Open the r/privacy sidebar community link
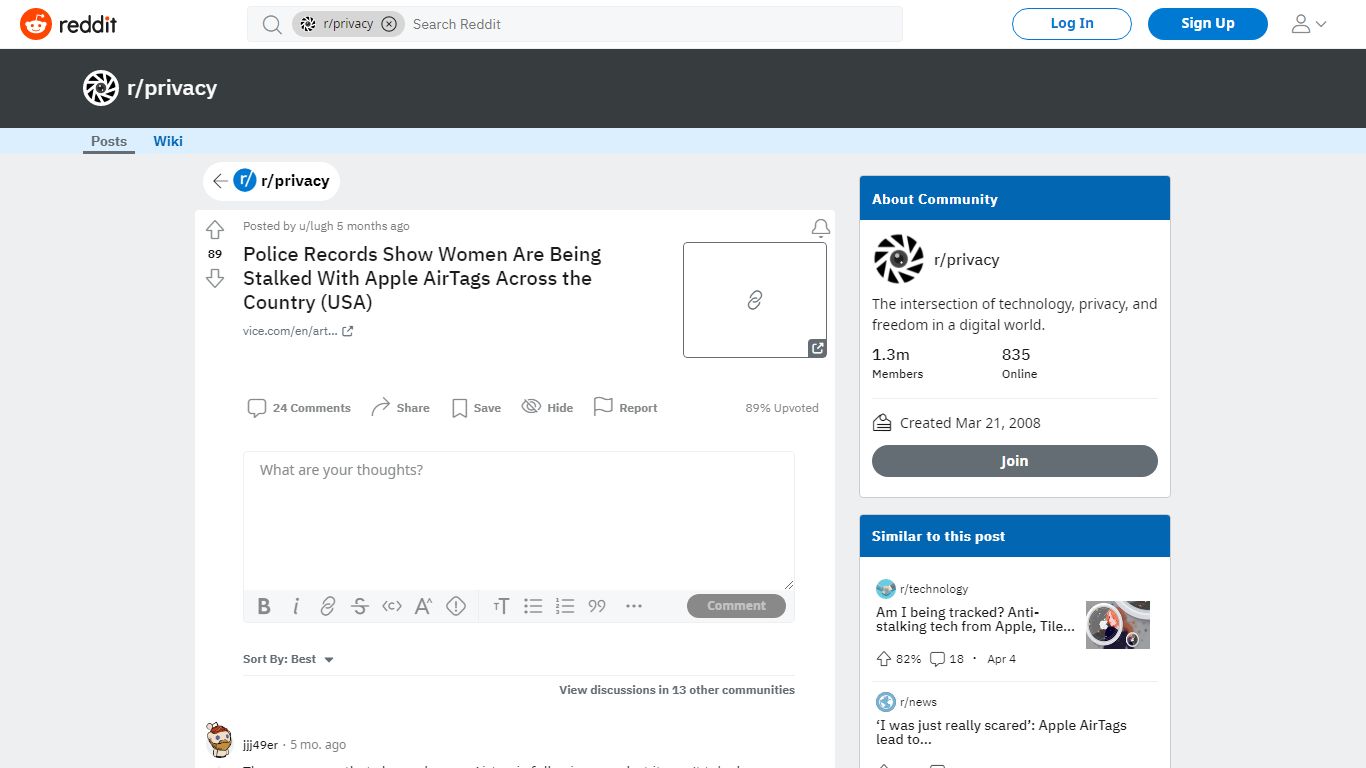Image resolution: width=1366 pixels, height=768 pixels. pos(966,260)
